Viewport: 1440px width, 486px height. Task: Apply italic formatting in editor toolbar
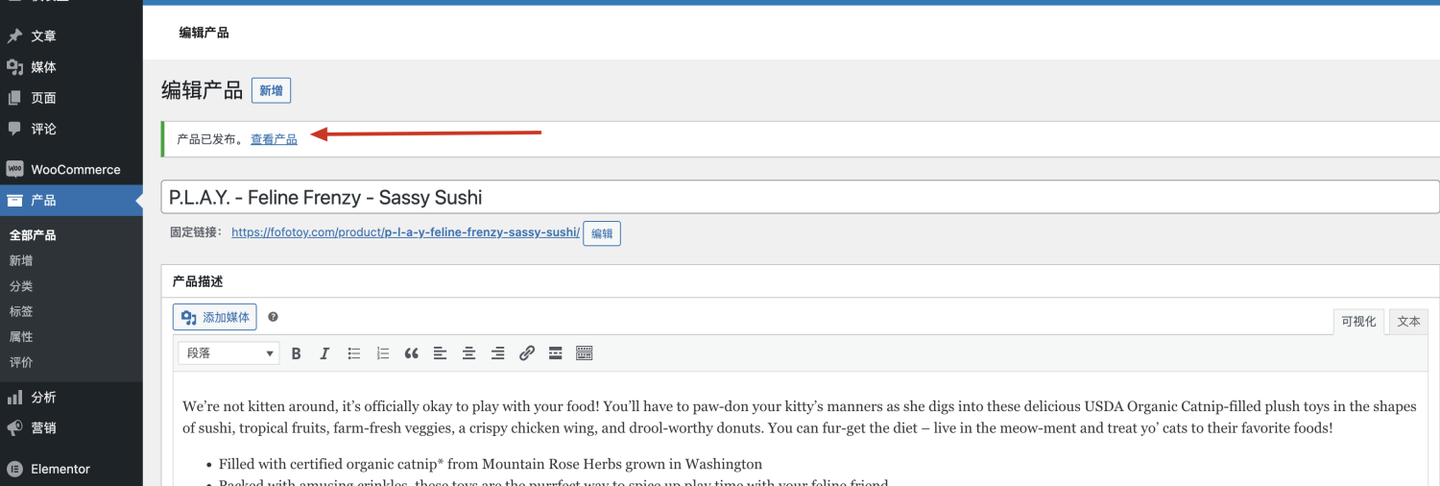(x=324, y=353)
